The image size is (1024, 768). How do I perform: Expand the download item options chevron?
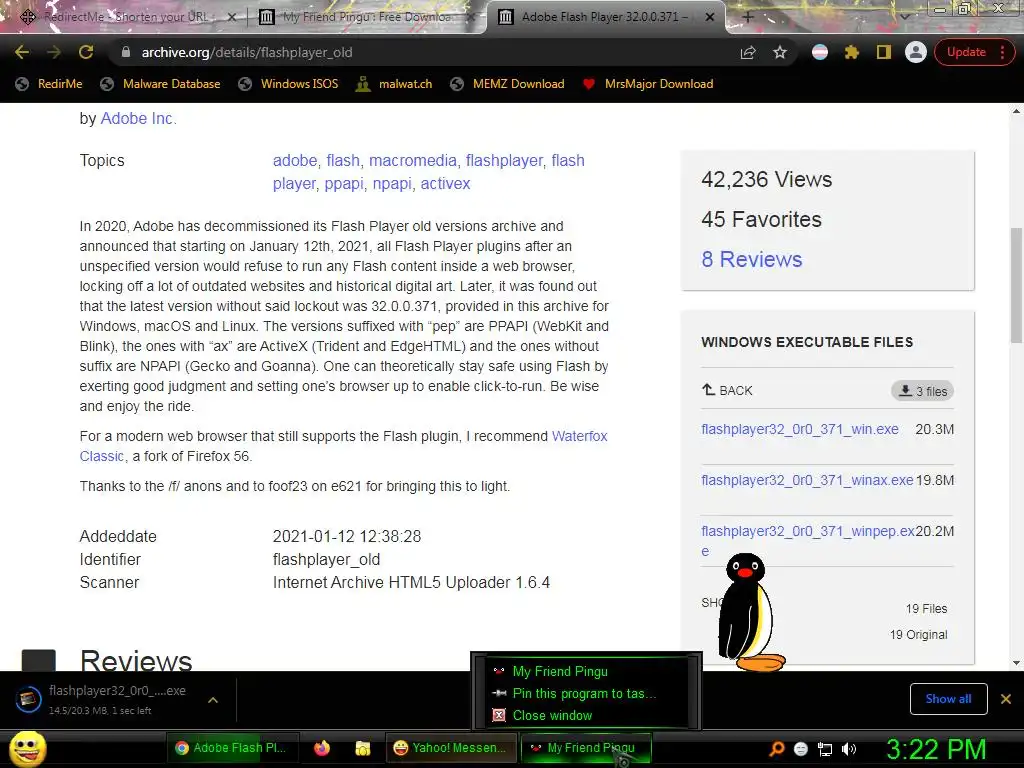click(x=213, y=699)
